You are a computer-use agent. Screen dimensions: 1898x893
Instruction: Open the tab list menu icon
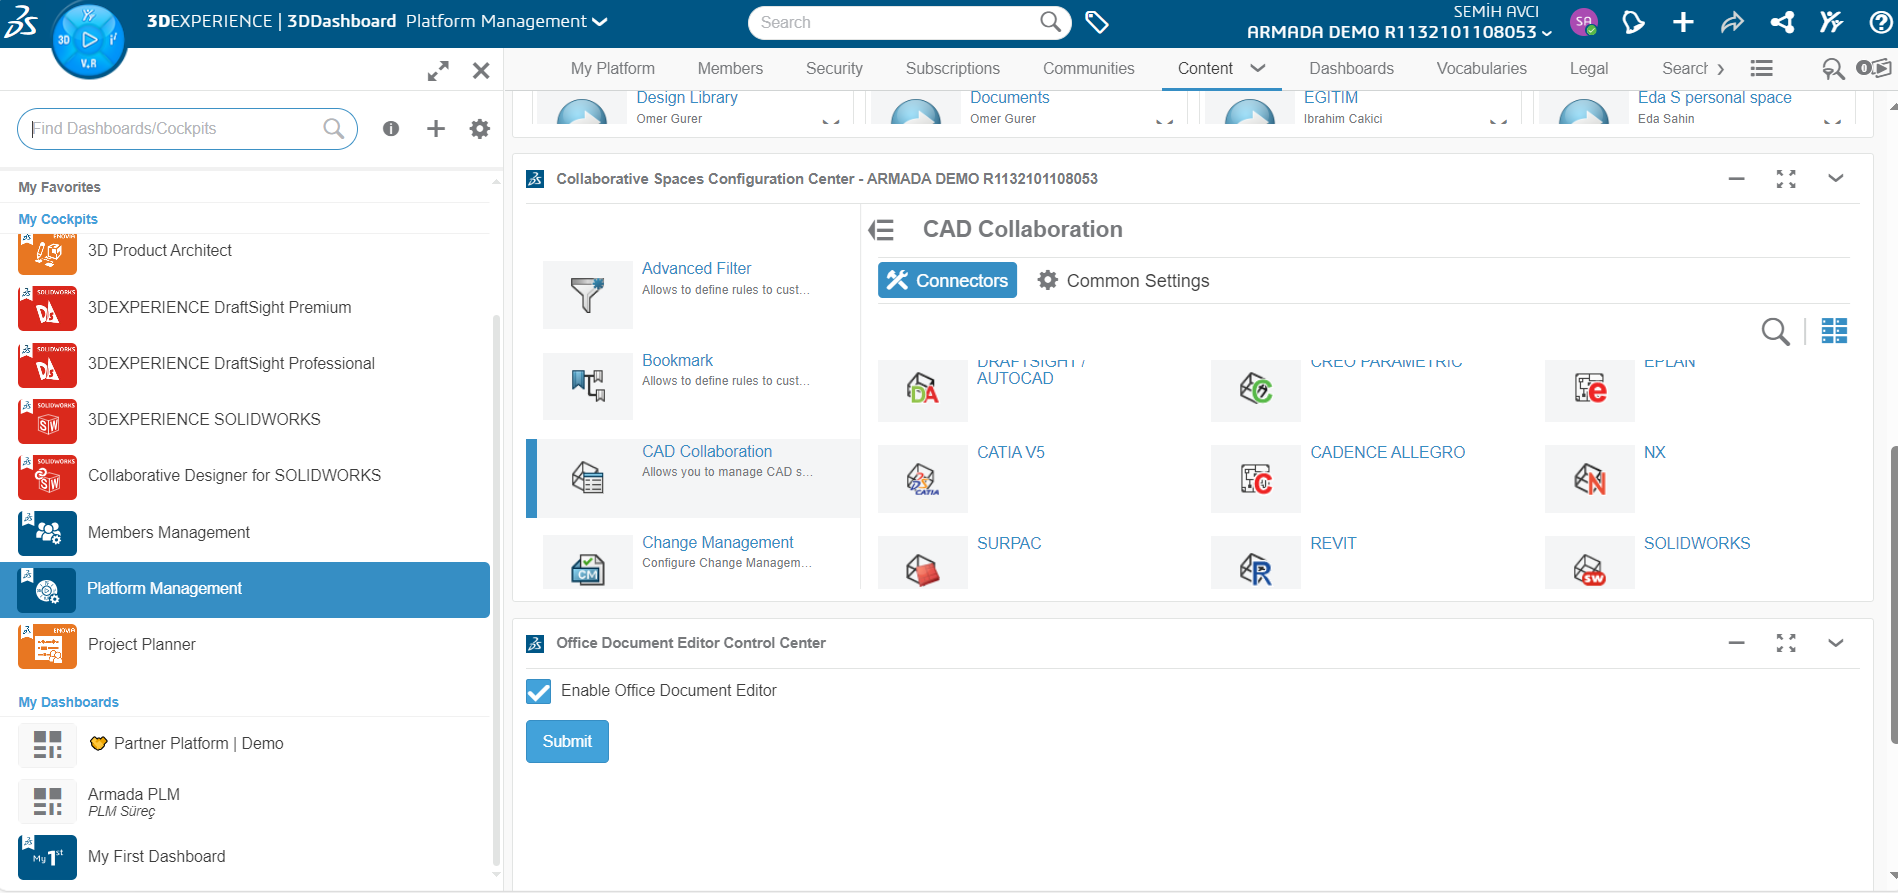pos(1762,68)
